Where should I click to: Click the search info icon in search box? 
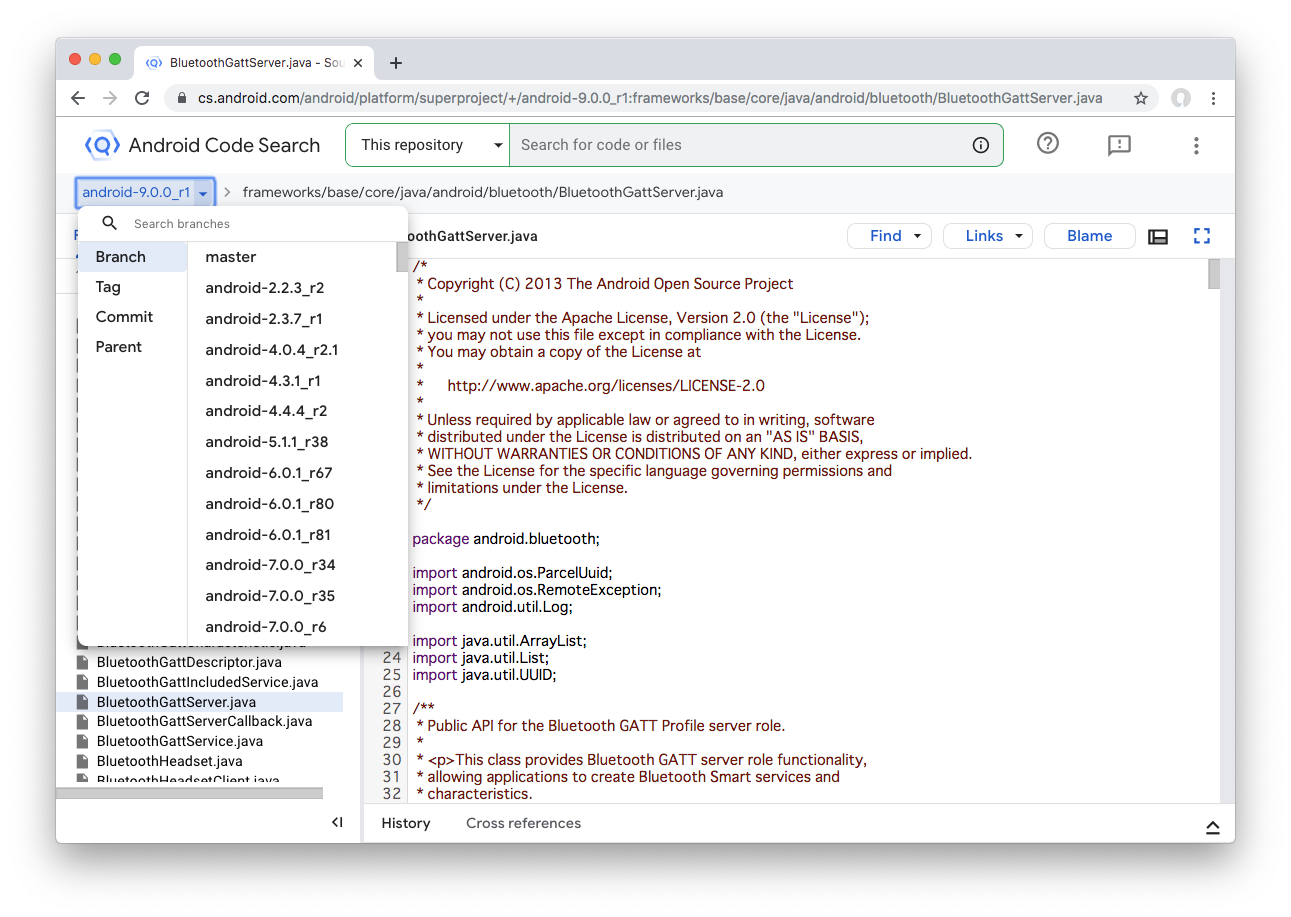(981, 145)
